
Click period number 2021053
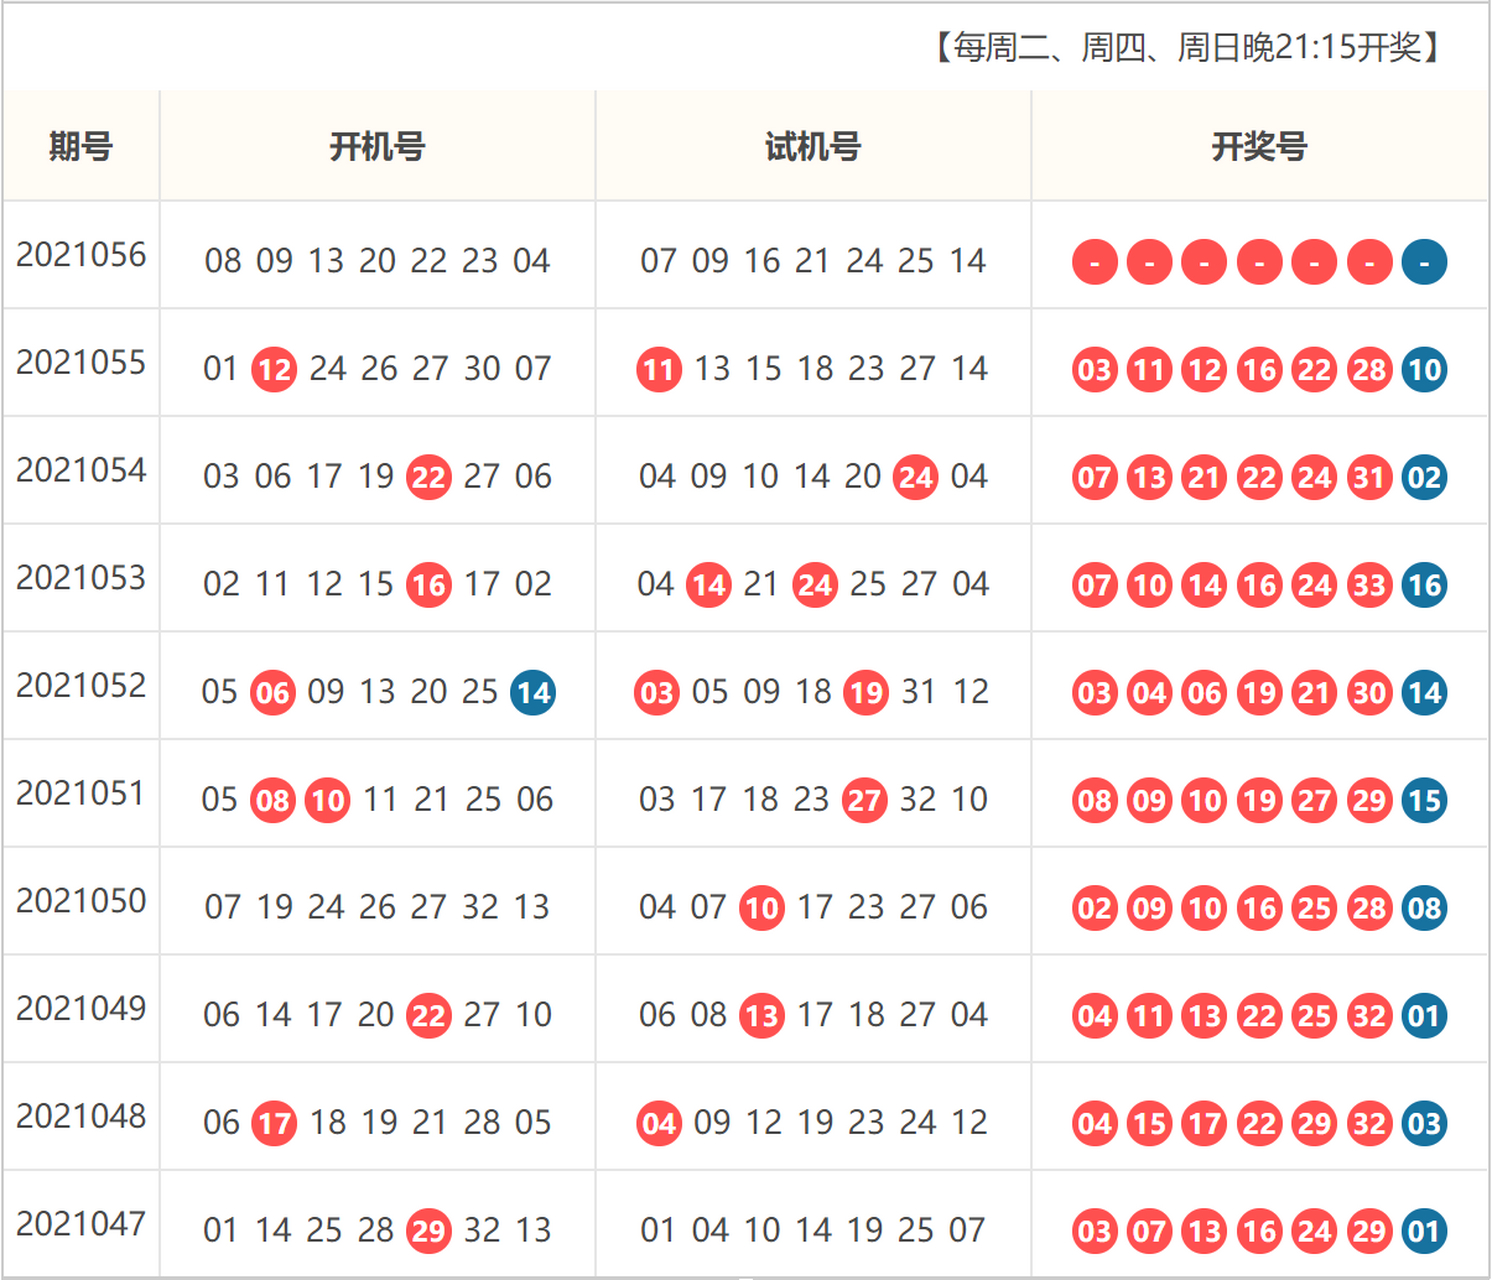(81, 578)
